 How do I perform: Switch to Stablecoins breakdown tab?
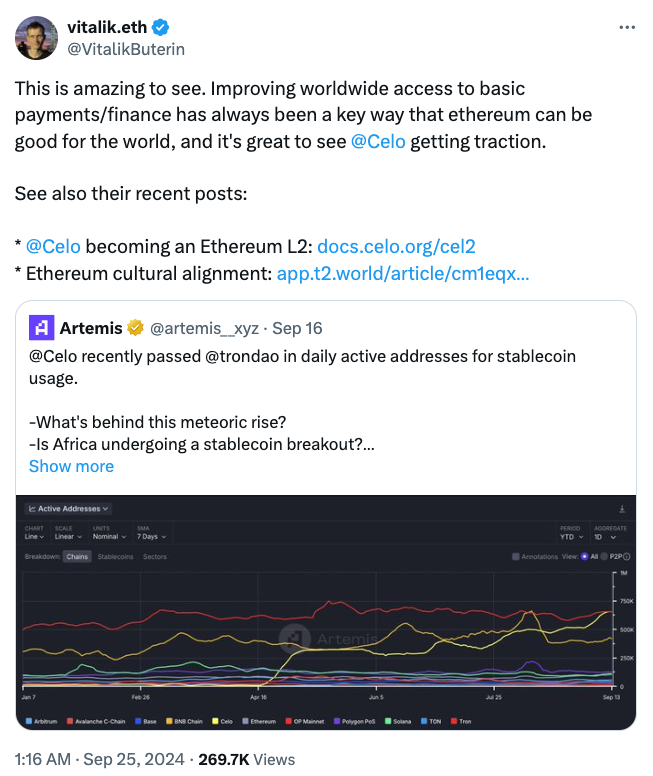(115, 557)
